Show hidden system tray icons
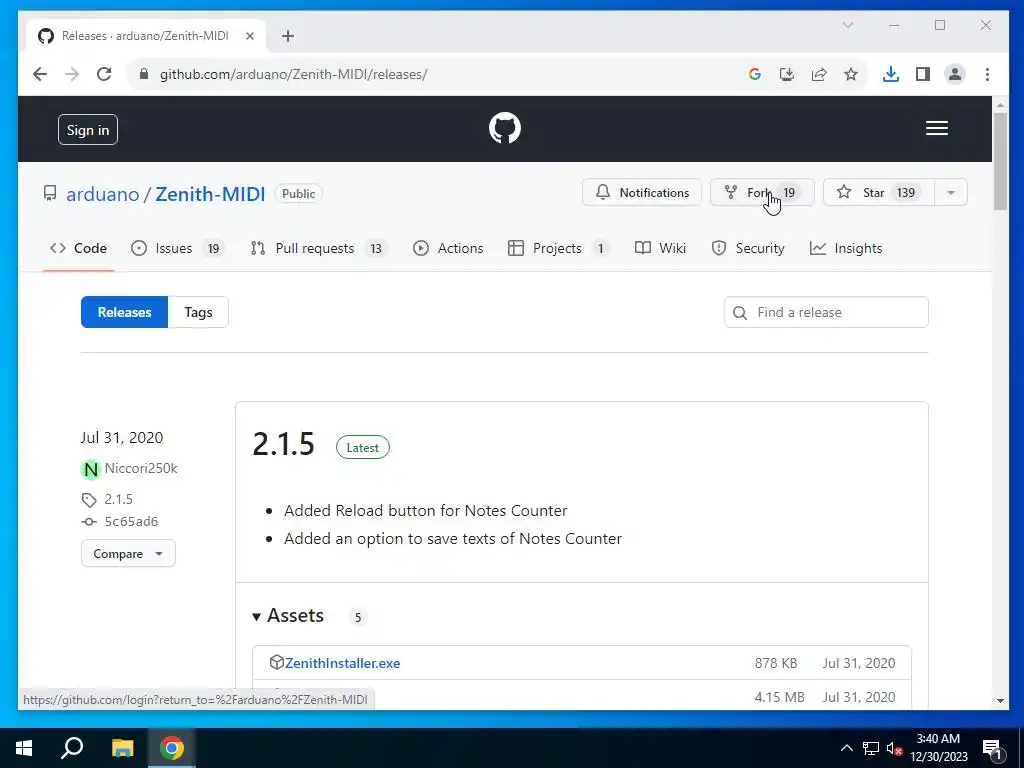Viewport: 1024px width, 768px height. coord(846,748)
